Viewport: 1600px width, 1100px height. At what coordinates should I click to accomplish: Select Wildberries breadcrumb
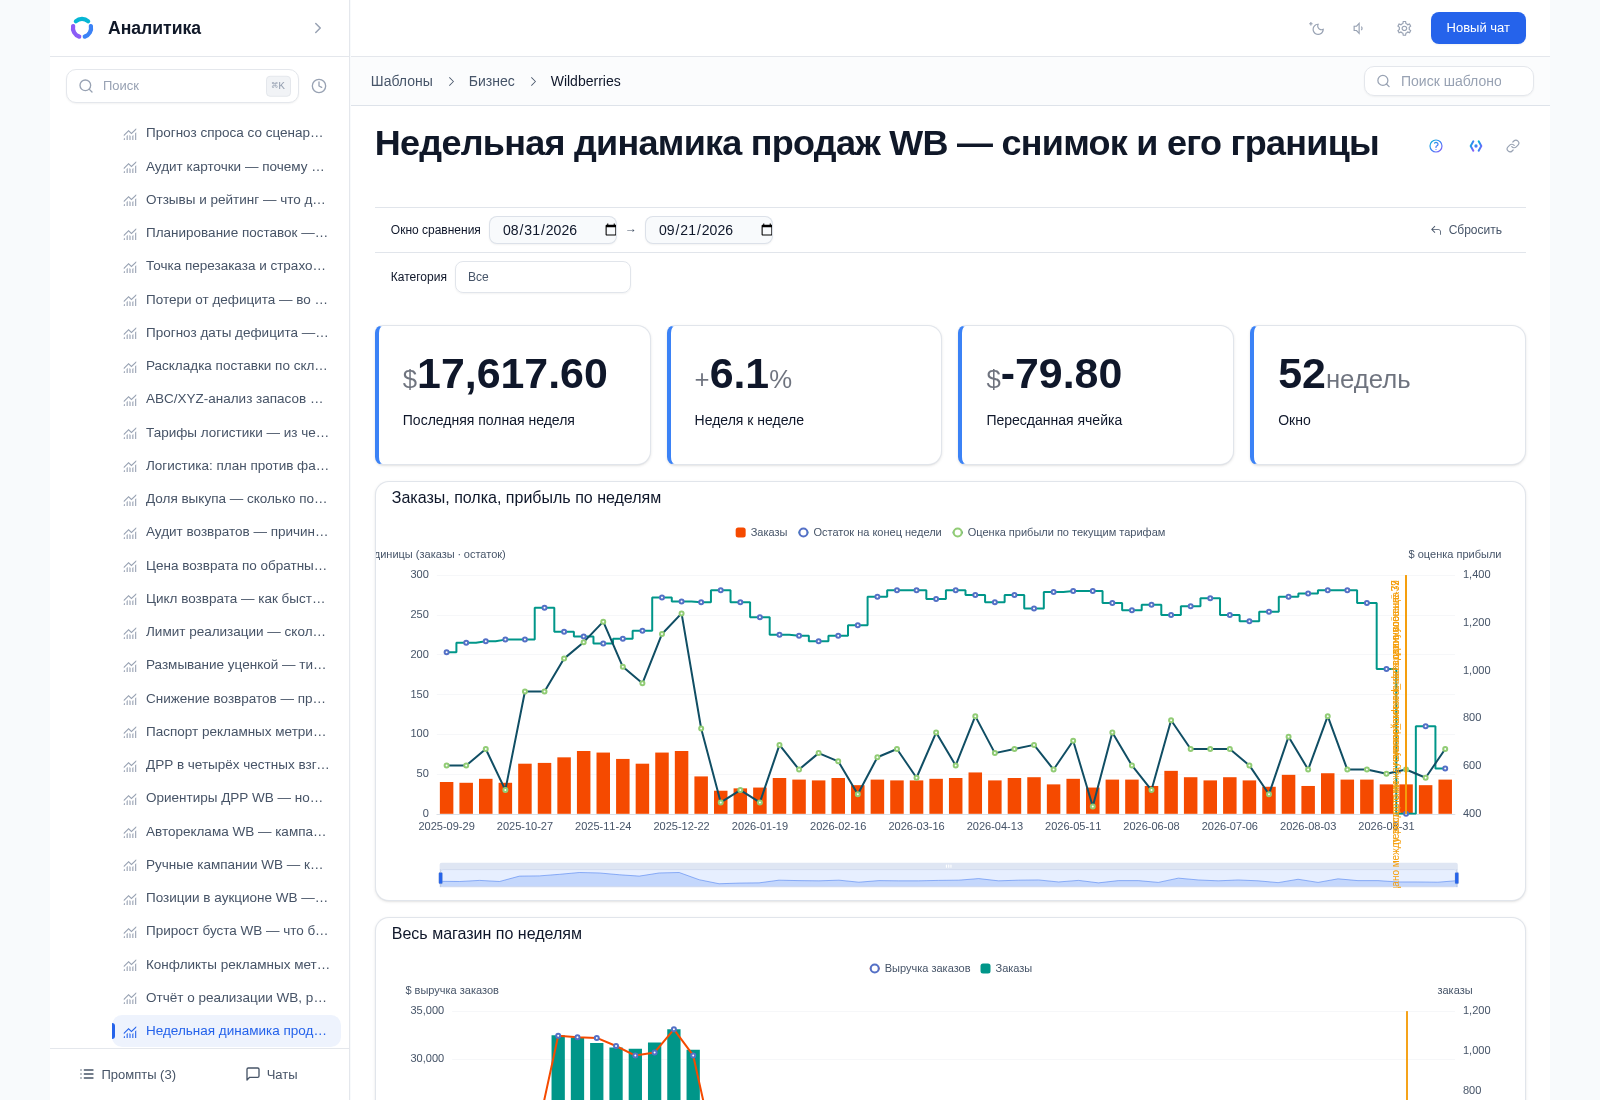[x=586, y=81]
